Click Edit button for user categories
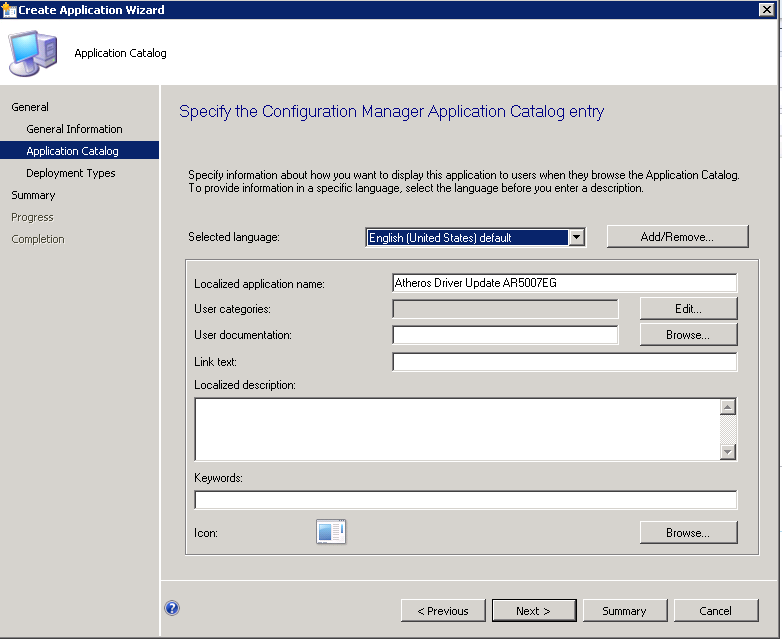Image resolution: width=782 pixels, height=639 pixels. tap(688, 309)
